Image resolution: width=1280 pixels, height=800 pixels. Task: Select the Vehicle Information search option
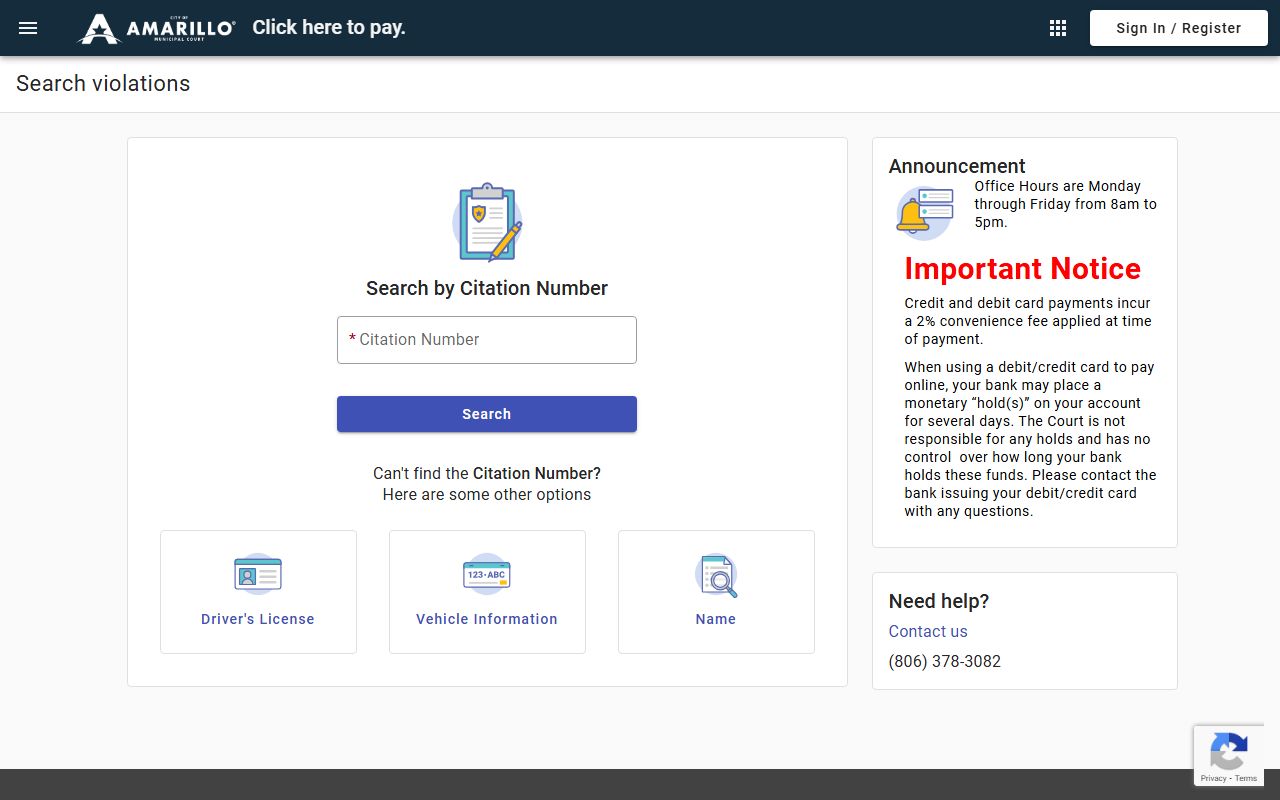[487, 592]
